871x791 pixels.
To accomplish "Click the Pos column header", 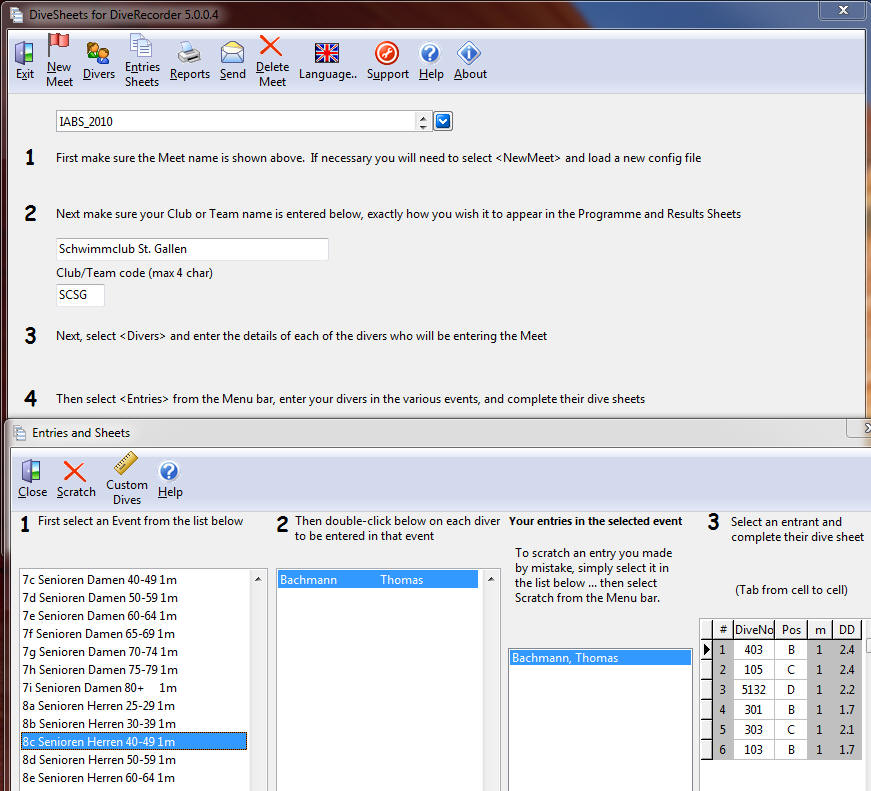I will point(791,629).
